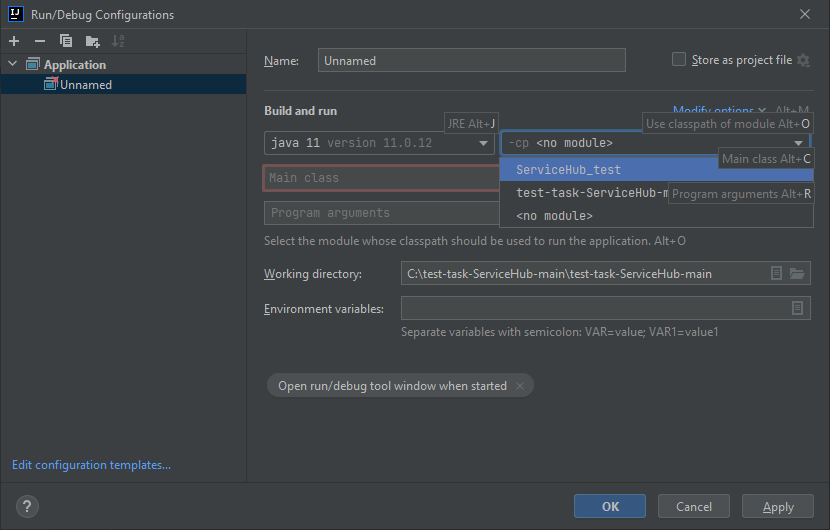Choose <no module> from the dropdown list
Screen dimensions: 830x530
[656, 216]
